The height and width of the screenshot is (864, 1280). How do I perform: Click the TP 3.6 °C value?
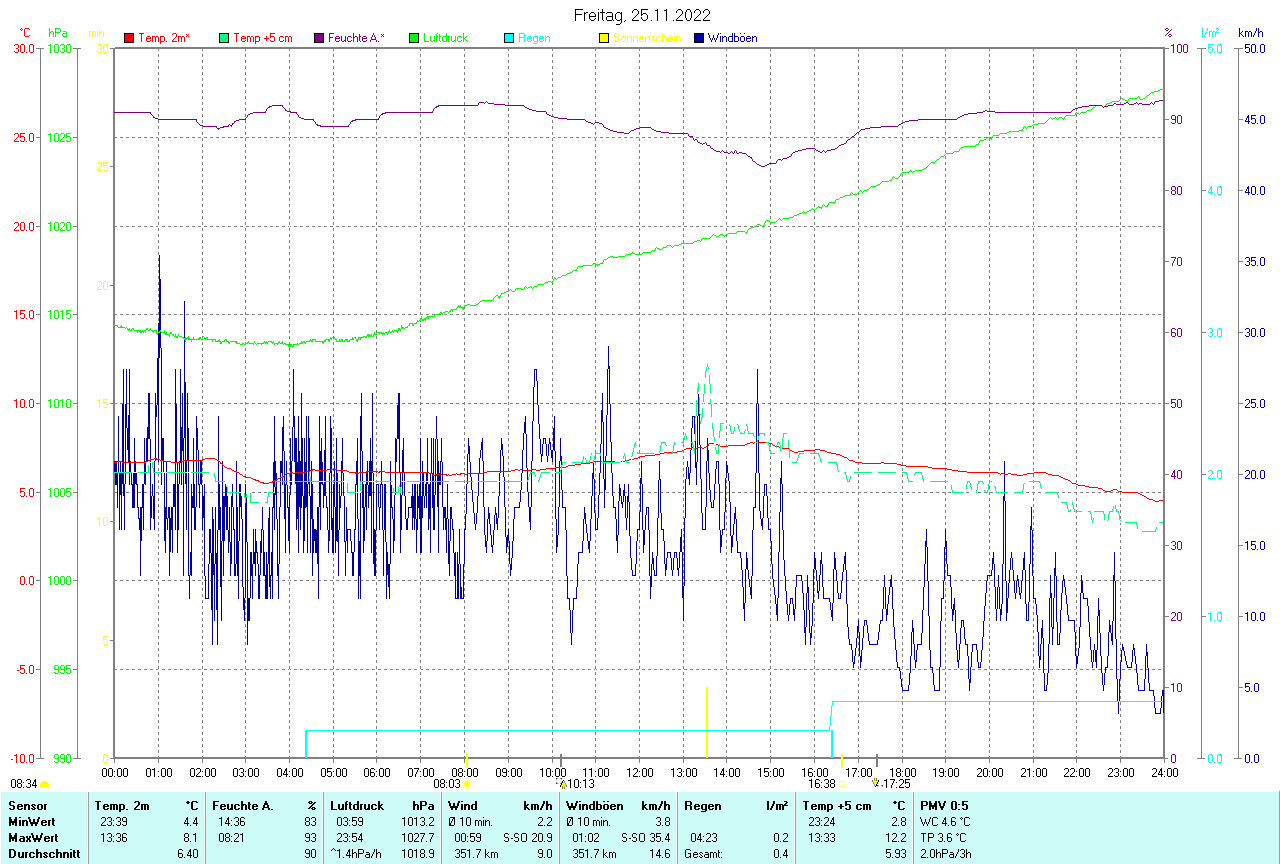[944, 838]
